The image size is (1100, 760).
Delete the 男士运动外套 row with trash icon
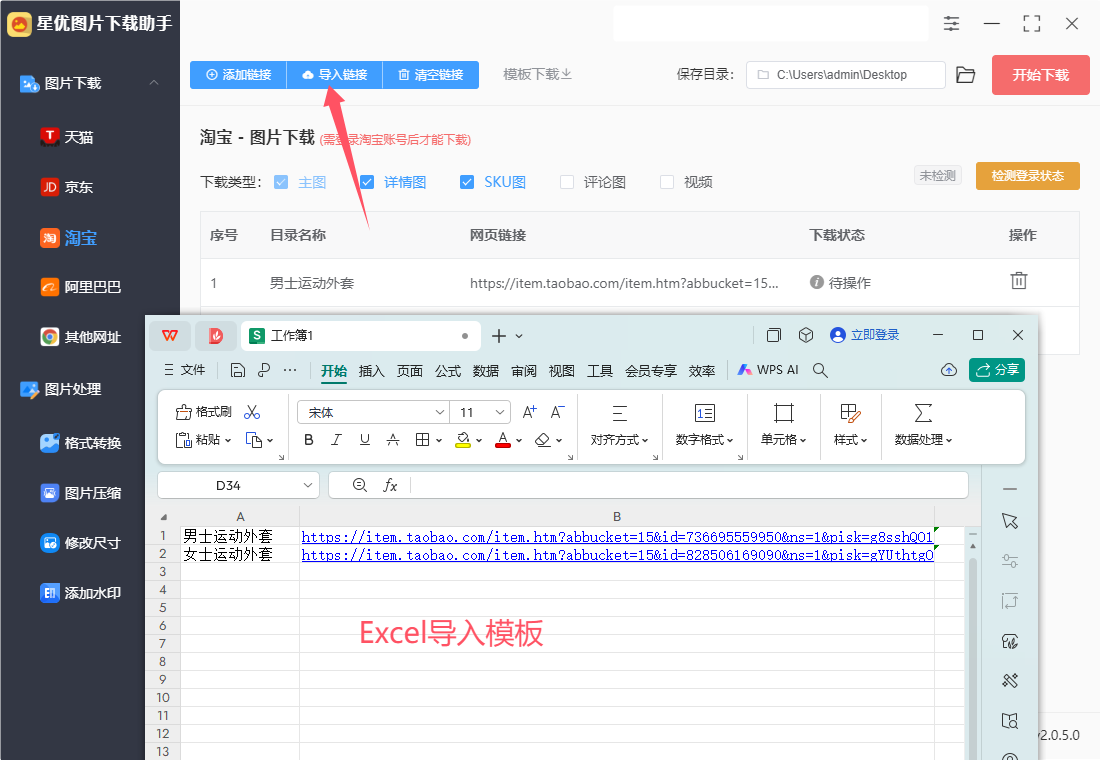pos(1019,281)
